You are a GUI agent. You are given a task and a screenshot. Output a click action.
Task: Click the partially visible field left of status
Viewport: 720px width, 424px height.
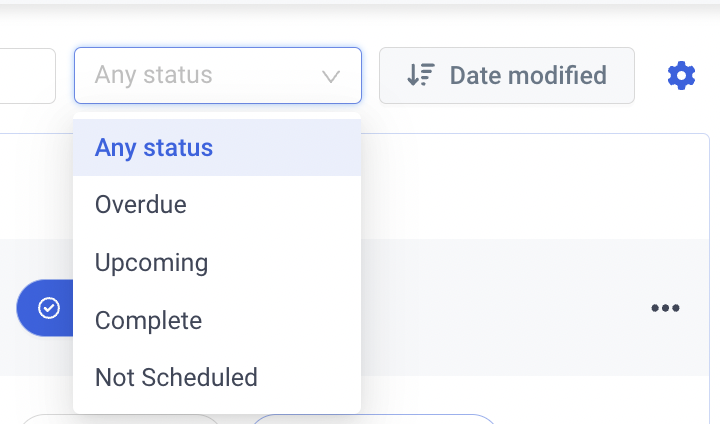[28, 76]
